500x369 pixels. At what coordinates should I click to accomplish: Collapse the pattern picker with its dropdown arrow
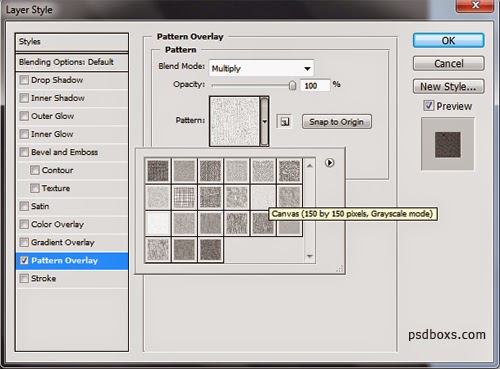(x=264, y=121)
